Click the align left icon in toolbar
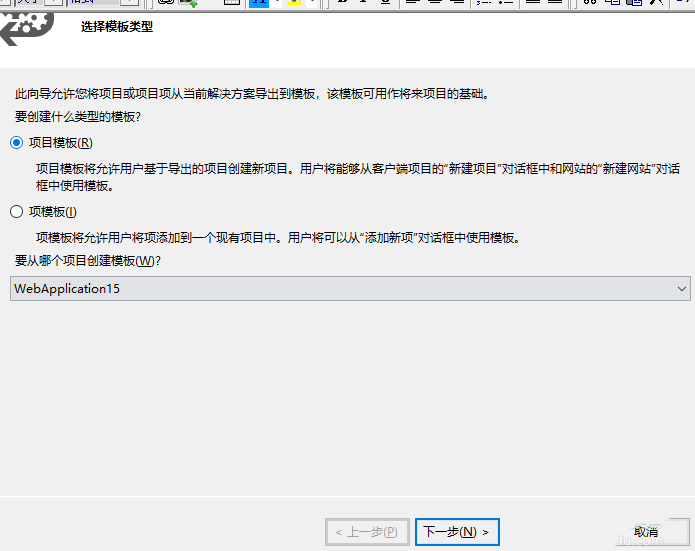The height and width of the screenshot is (551, 695). pos(412,3)
